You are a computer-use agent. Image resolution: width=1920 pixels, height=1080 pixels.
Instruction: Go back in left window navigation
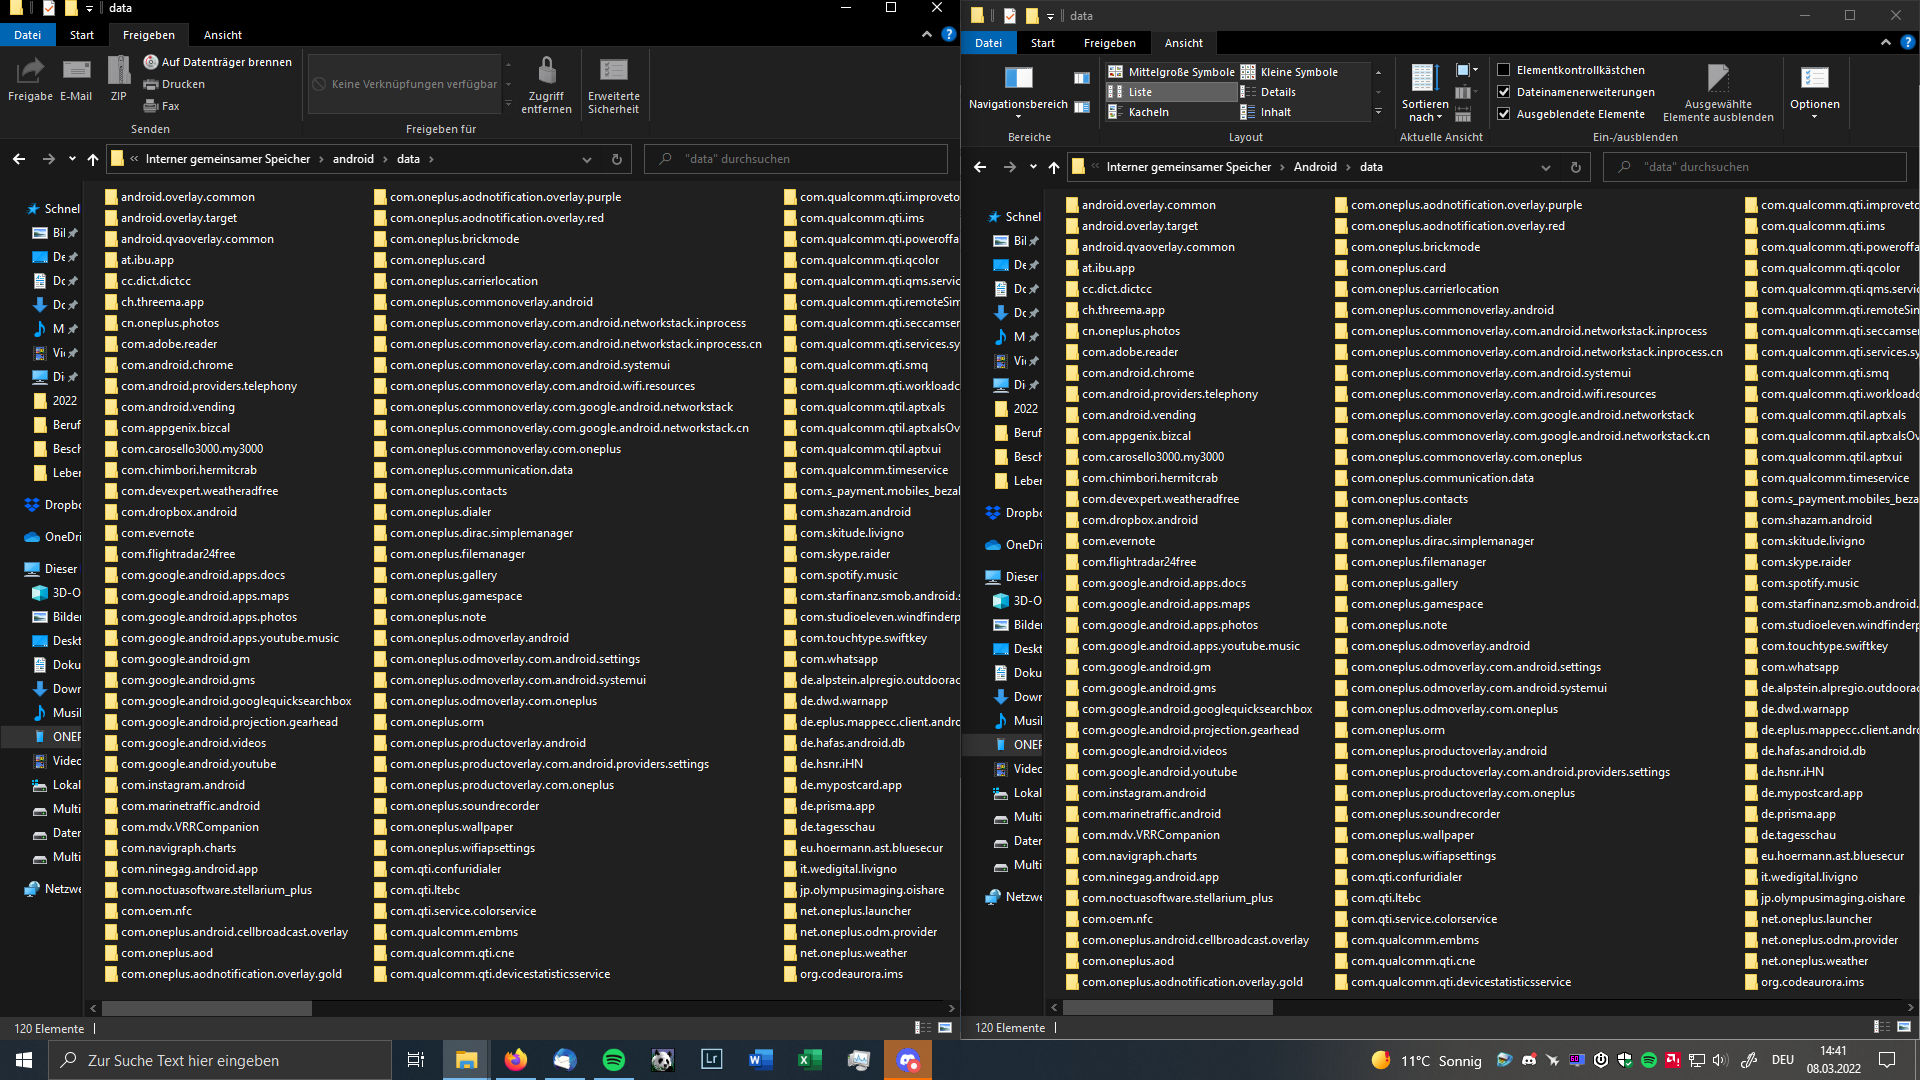[x=19, y=159]
